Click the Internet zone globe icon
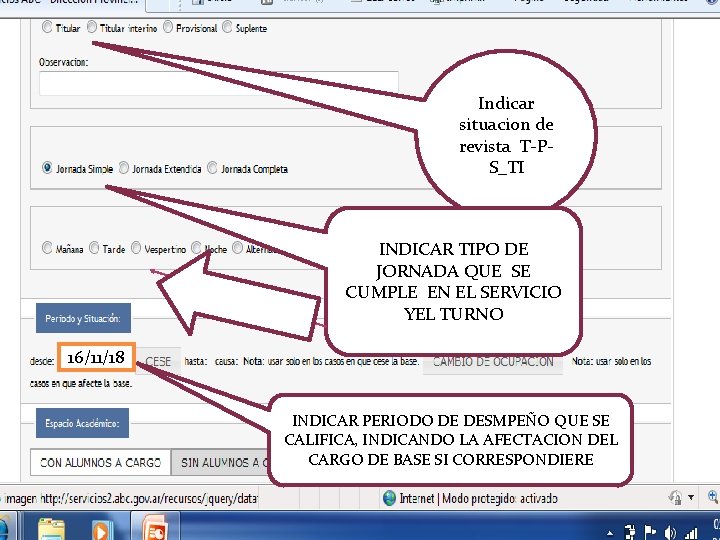This screenshot has height=540, width=720. (x=389, y=499)
